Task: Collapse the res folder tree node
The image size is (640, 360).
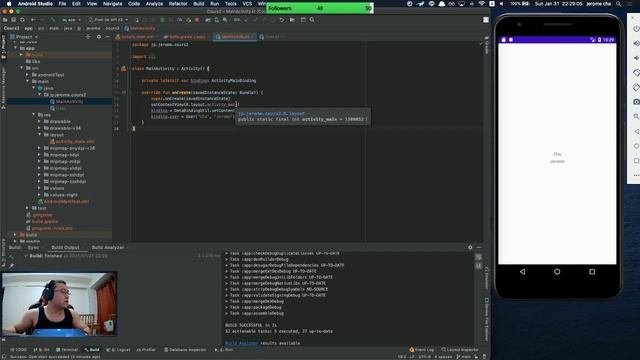Action: point(33,115)
